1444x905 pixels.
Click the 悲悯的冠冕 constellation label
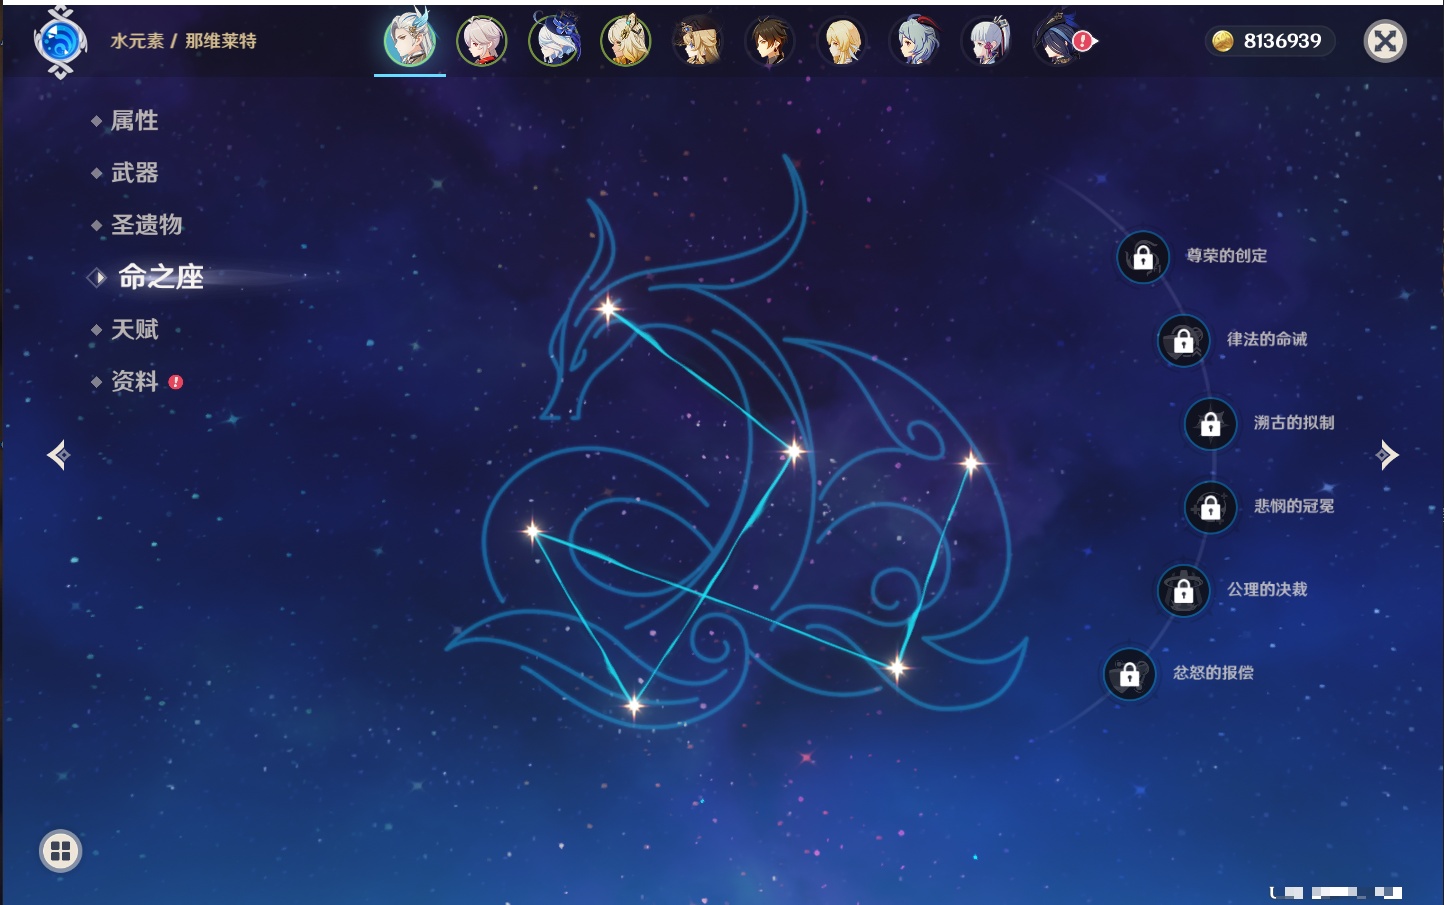(1294, 506)
